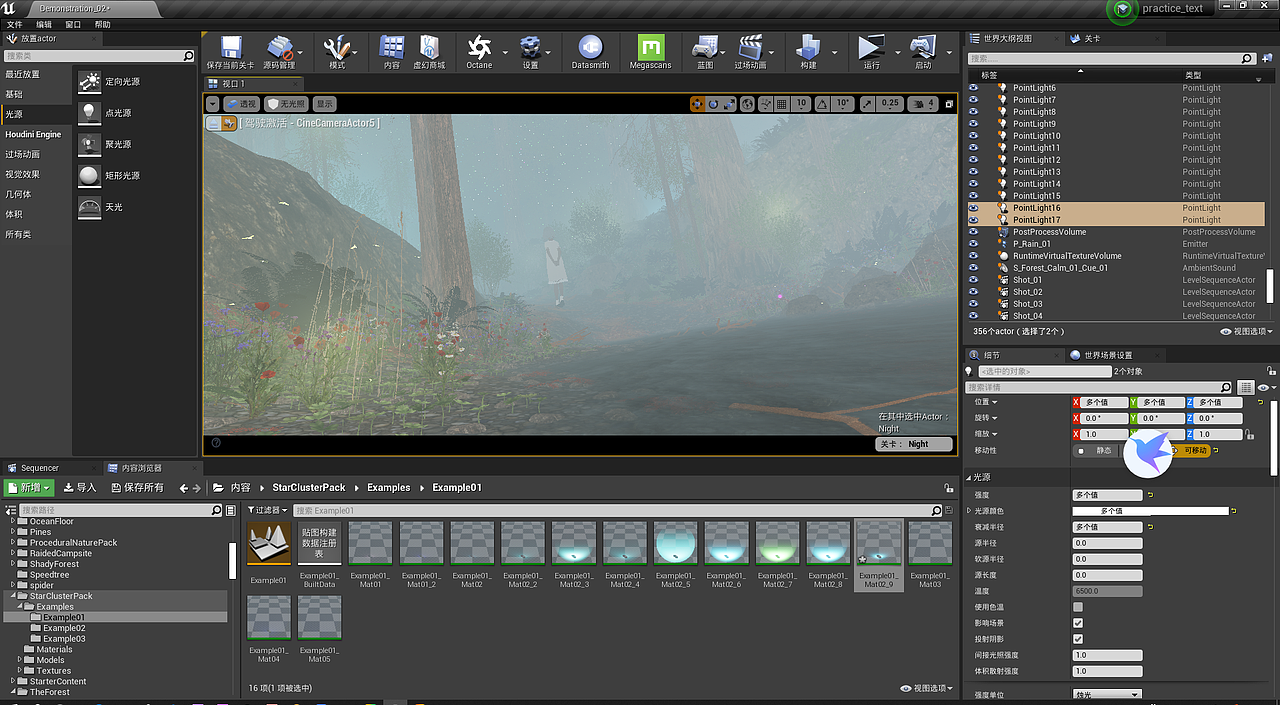Toggle grid snapping icon in viewport toolbar
1280x705 pixels.
click(782, 104)
